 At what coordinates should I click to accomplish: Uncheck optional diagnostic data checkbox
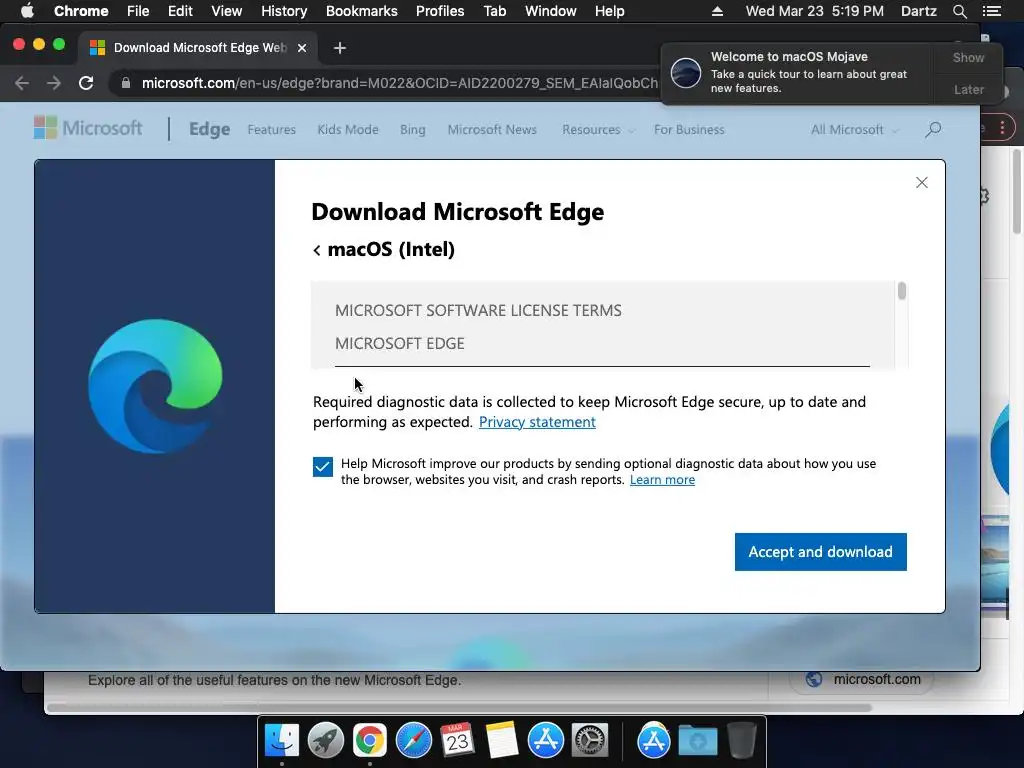tap(323, 466)
